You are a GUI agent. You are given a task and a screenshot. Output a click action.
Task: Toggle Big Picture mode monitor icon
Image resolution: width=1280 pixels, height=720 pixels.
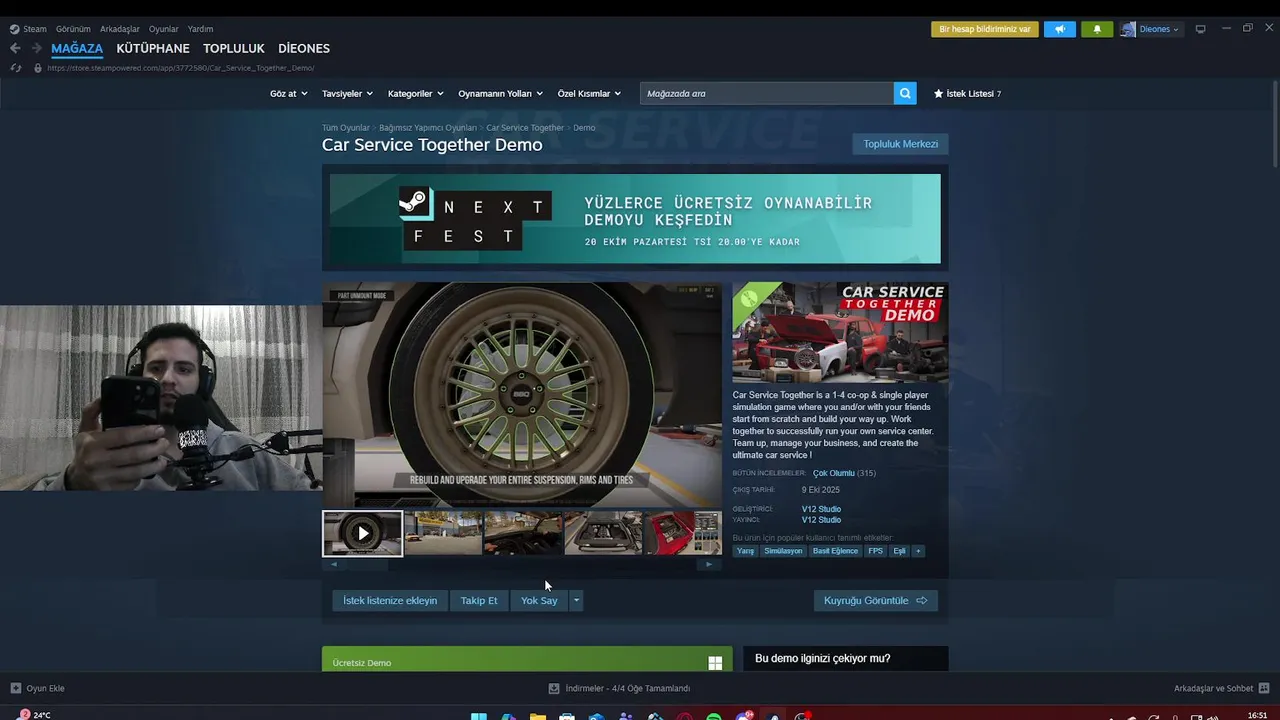point(1201,29)
